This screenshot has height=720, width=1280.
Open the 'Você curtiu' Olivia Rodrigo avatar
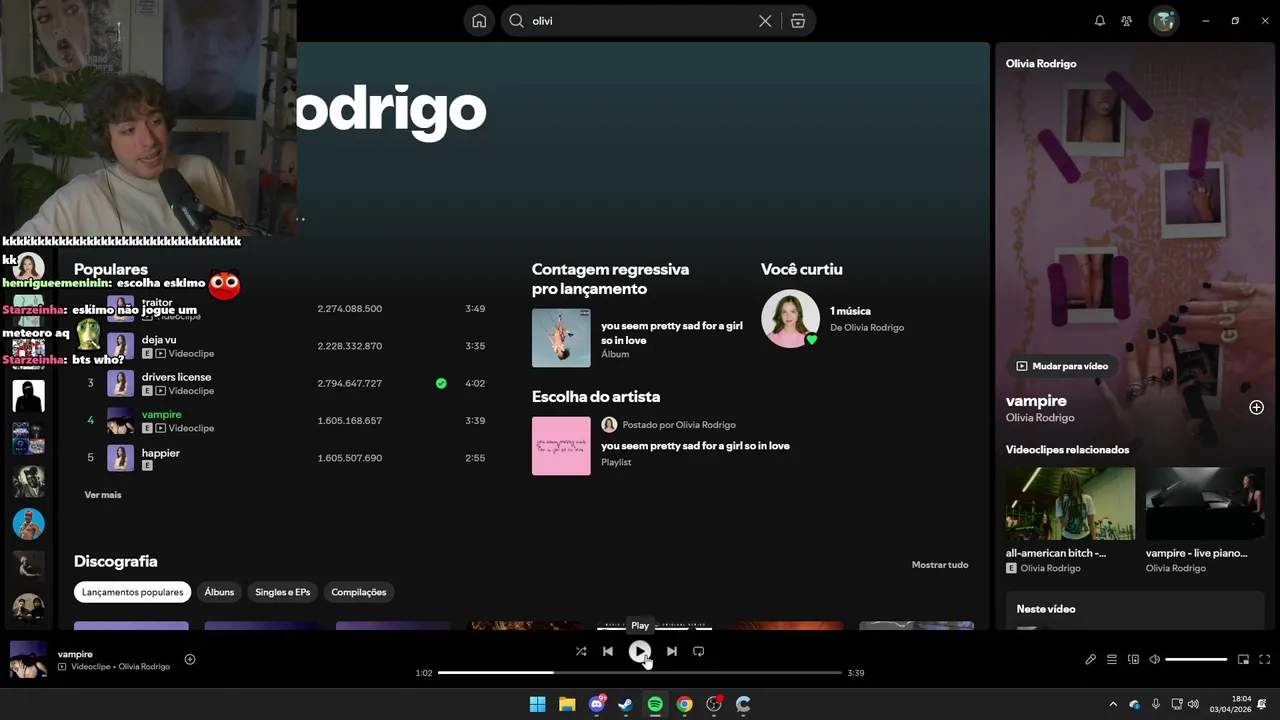point(790,319)
